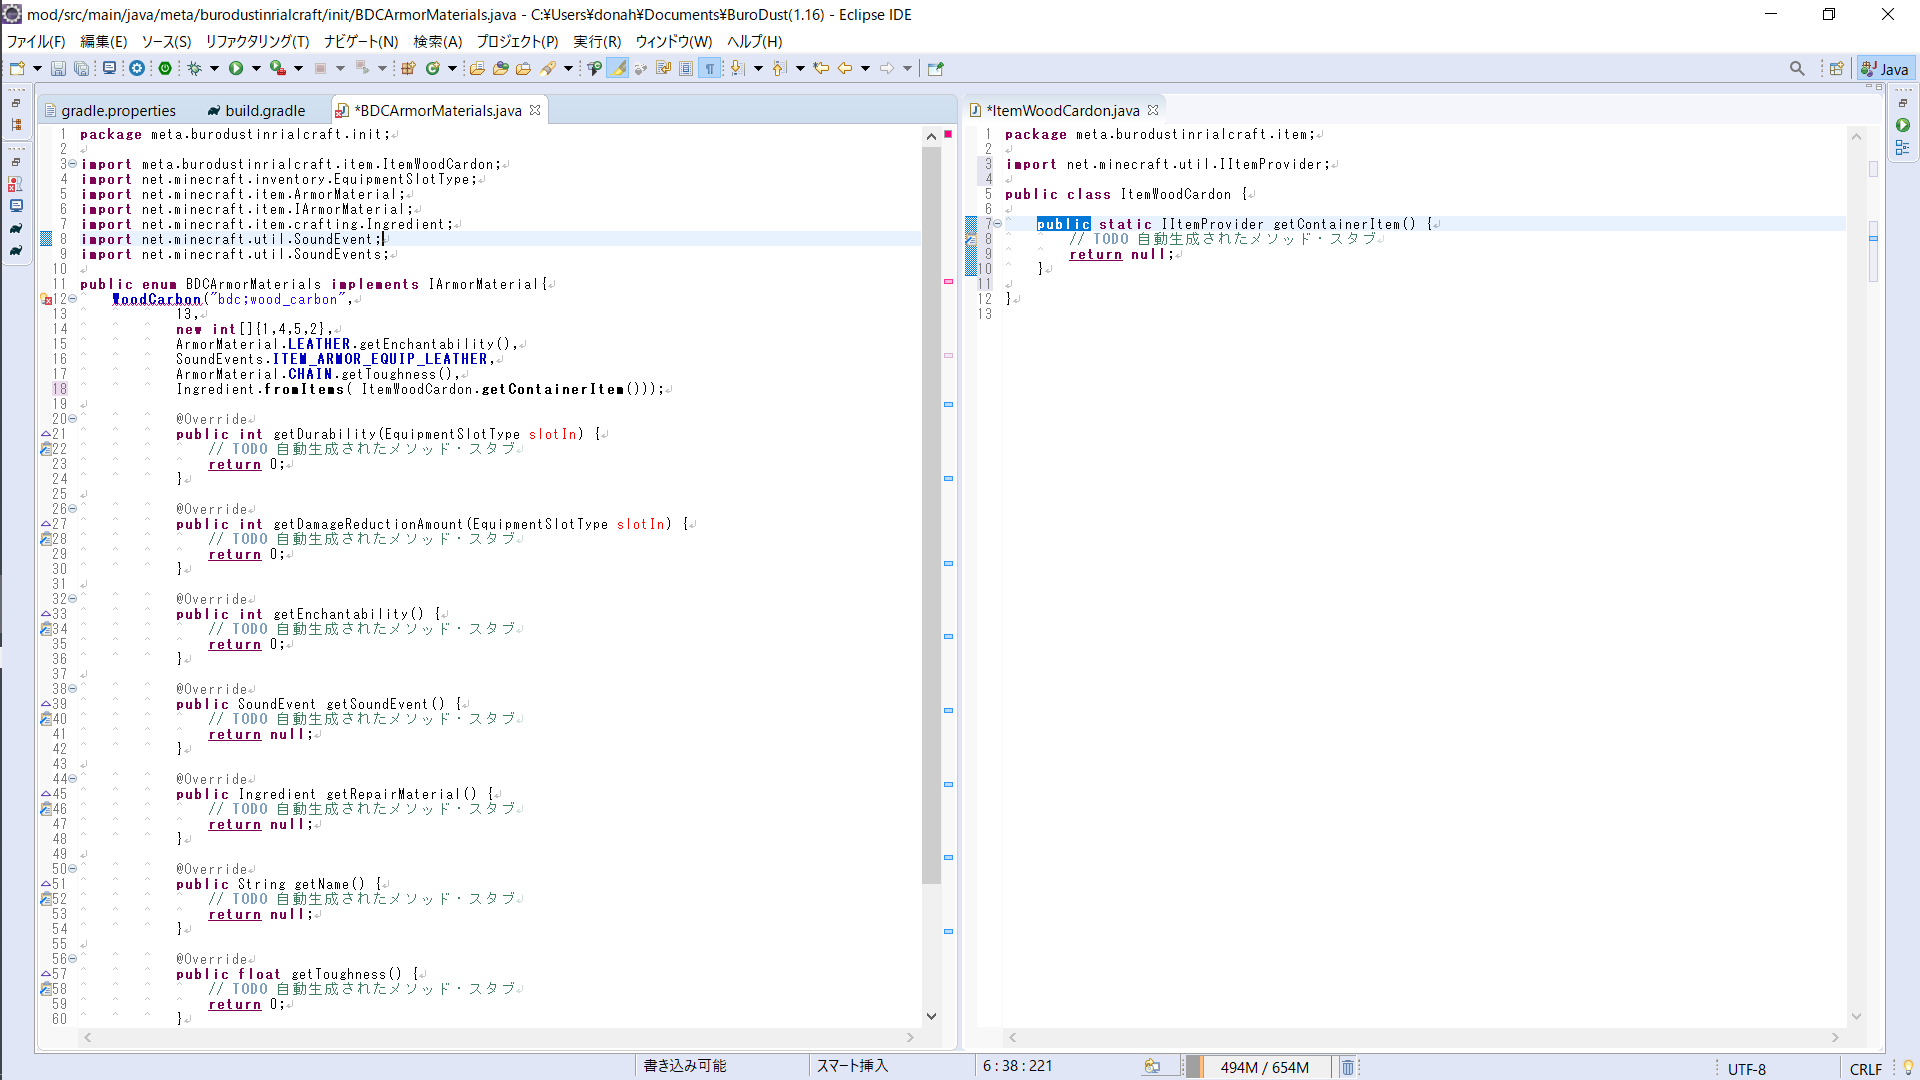Open the リファクタリング(T) menu
1920x1080 pixels.
coord(257,41)
